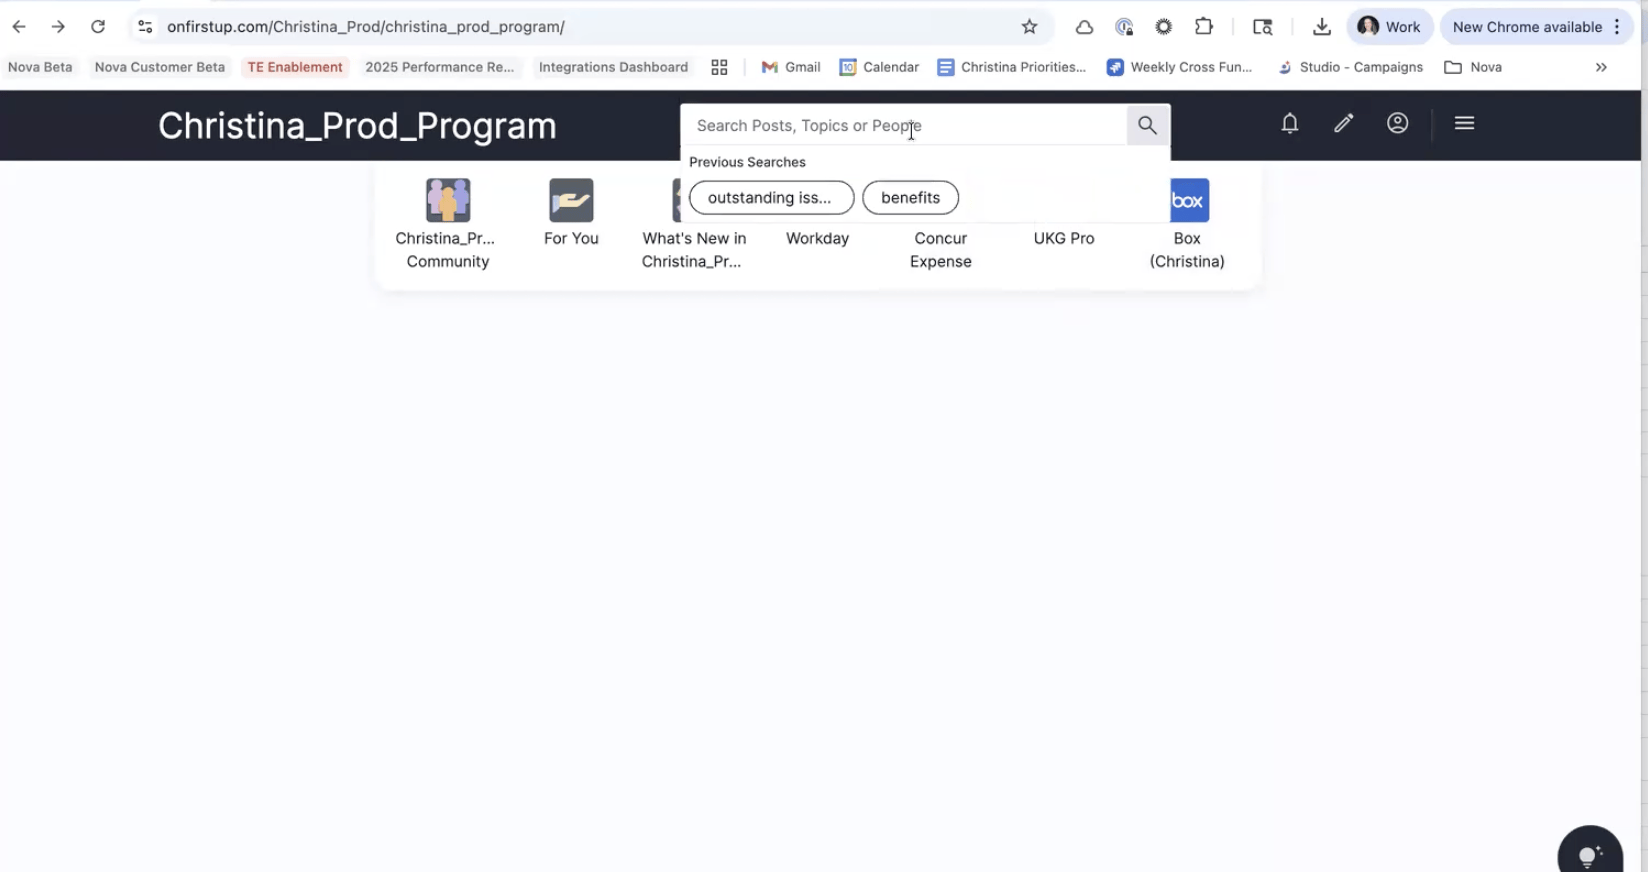Open the hamburger menu
The height and width of the screenshot is (872, 1648).
click(x=1465, y=123)
